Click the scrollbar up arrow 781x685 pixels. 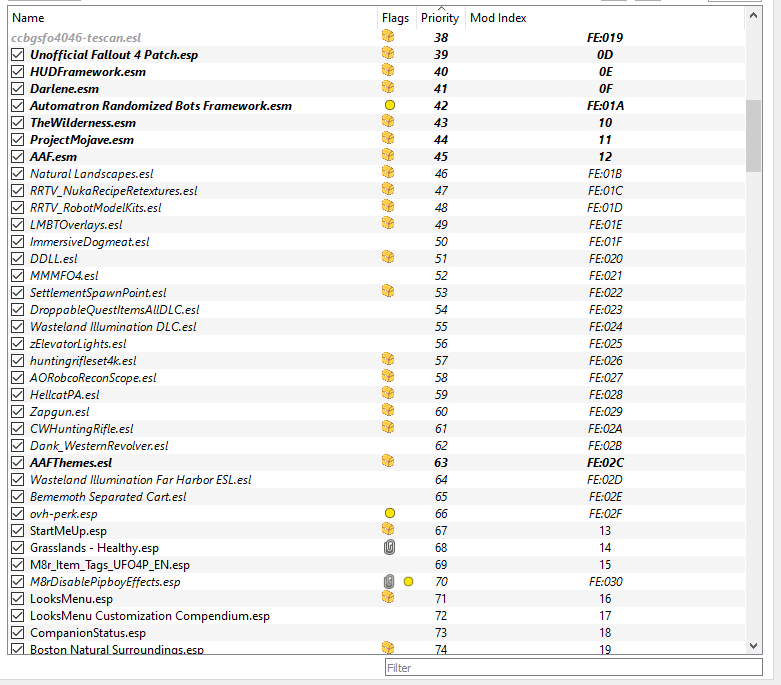click(x=754, y=15)
